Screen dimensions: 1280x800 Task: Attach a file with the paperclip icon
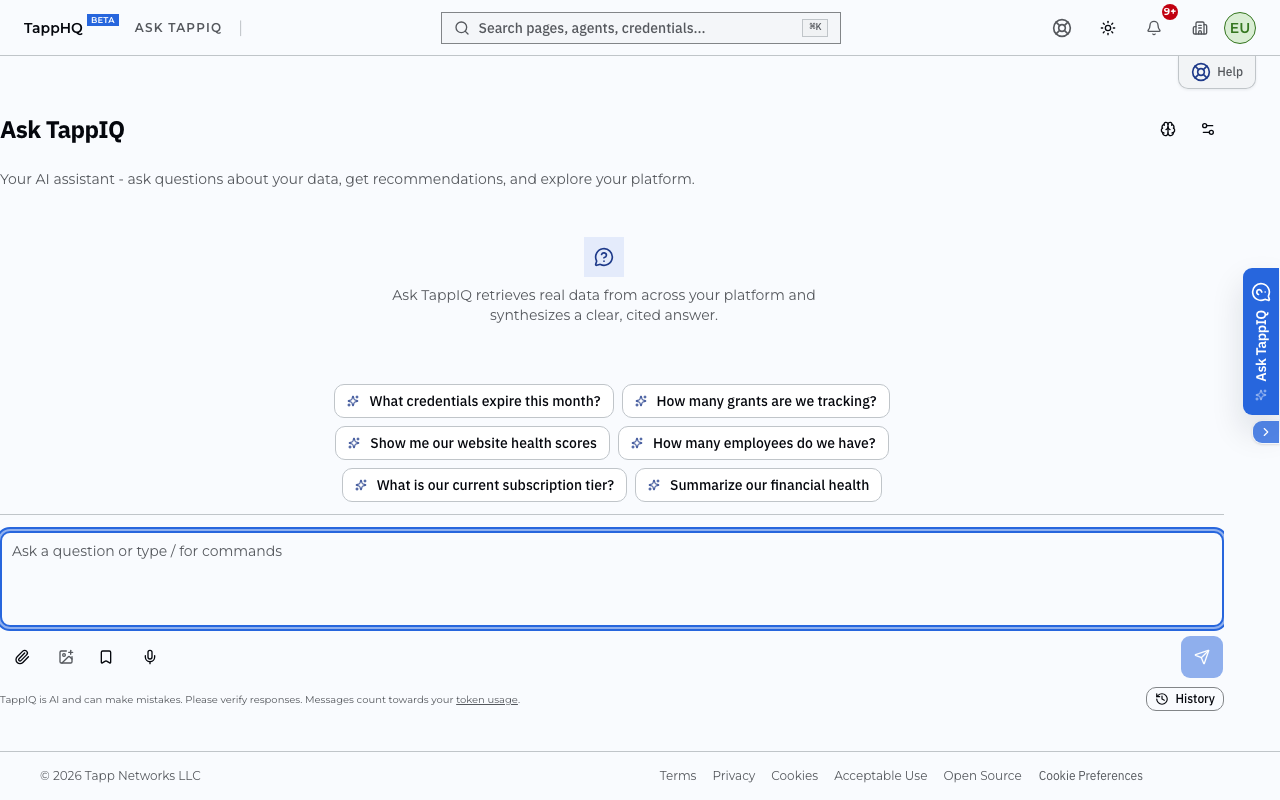click(x=22, y=657)
